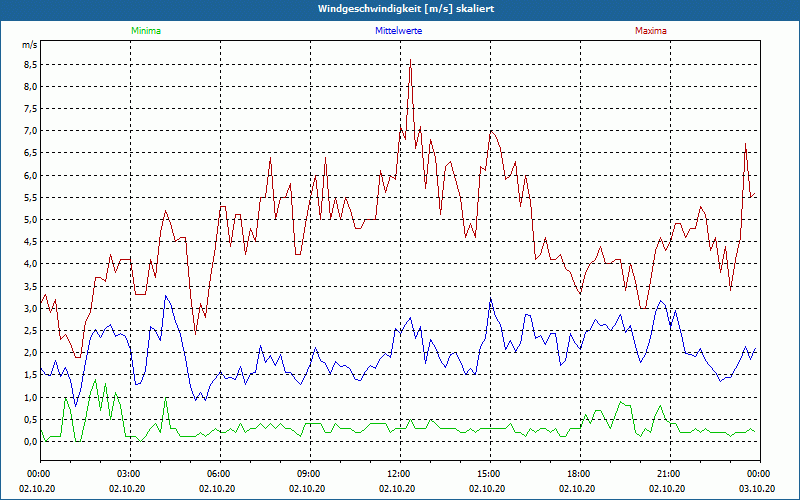Click the Maxima legend label
This screenshot has width=800, height=500.
tap(651, 31)
